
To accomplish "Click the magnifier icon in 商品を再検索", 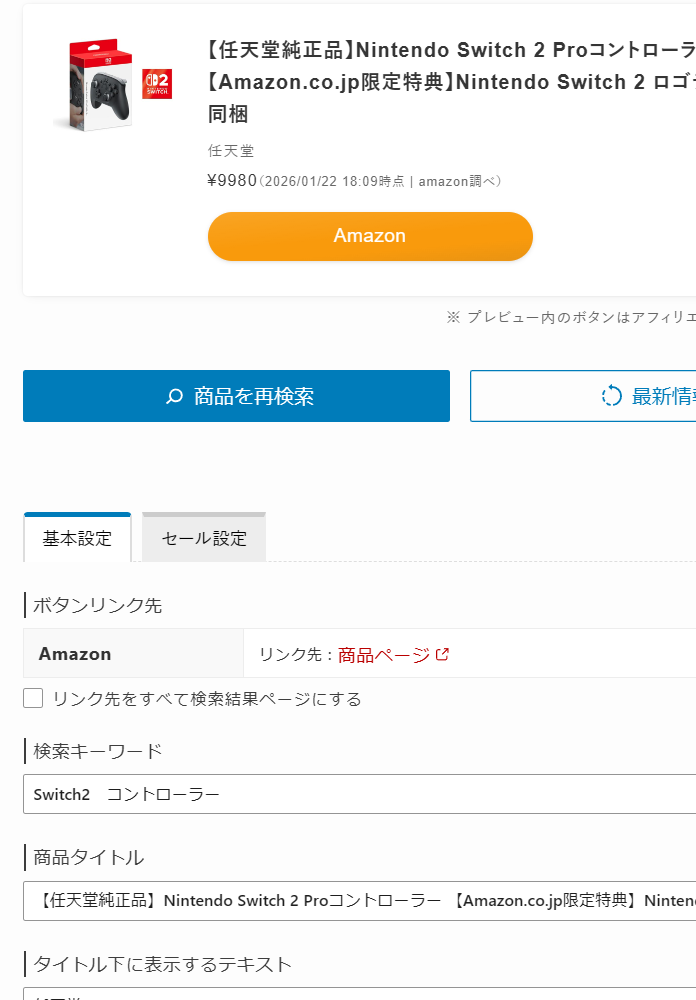I will click(175, 397).
